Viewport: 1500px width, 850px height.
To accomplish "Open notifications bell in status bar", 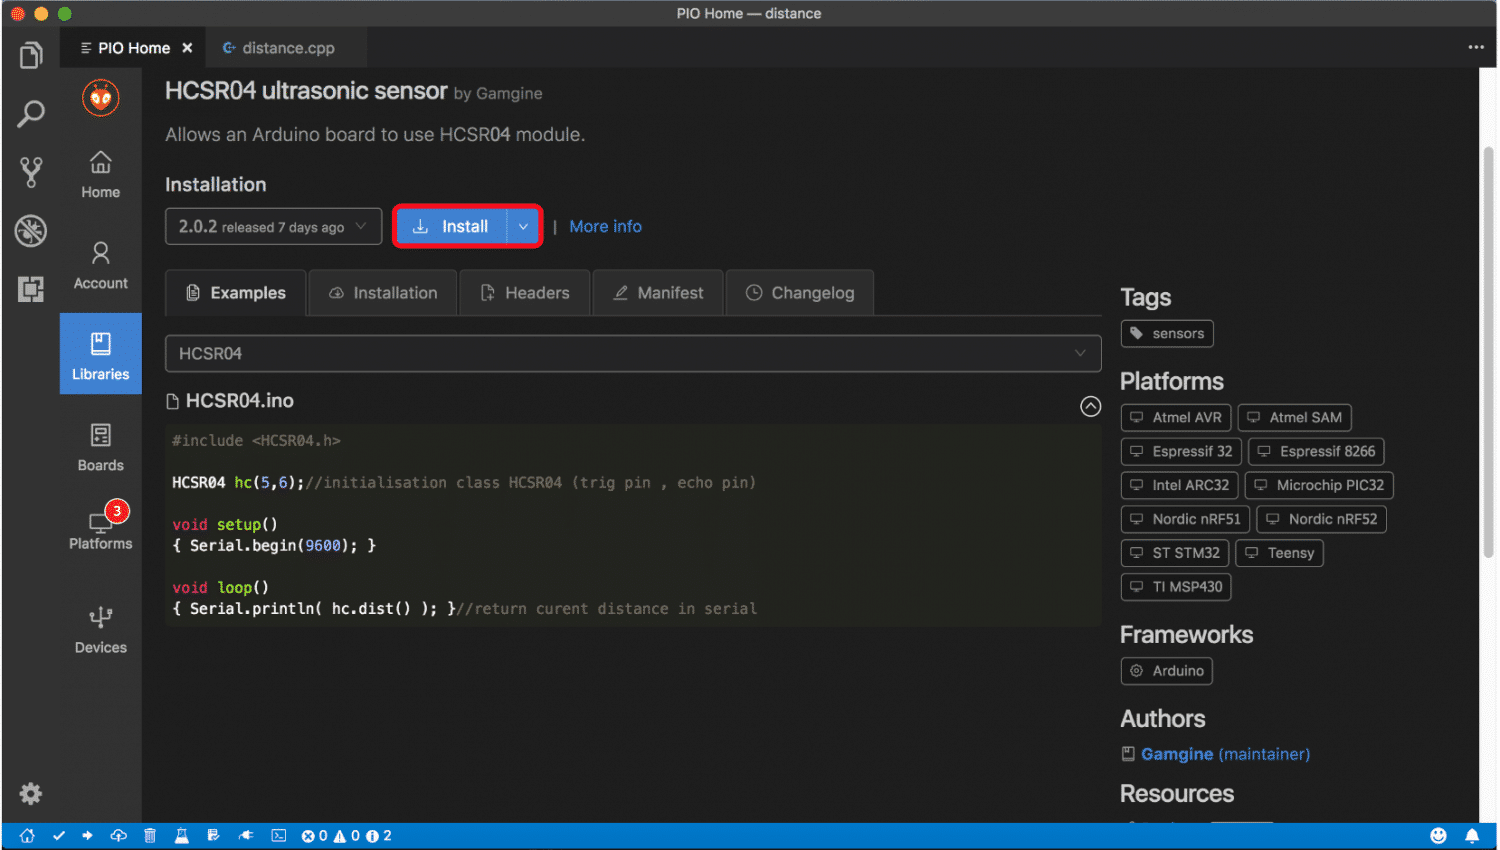I will tap(1472, 836).
